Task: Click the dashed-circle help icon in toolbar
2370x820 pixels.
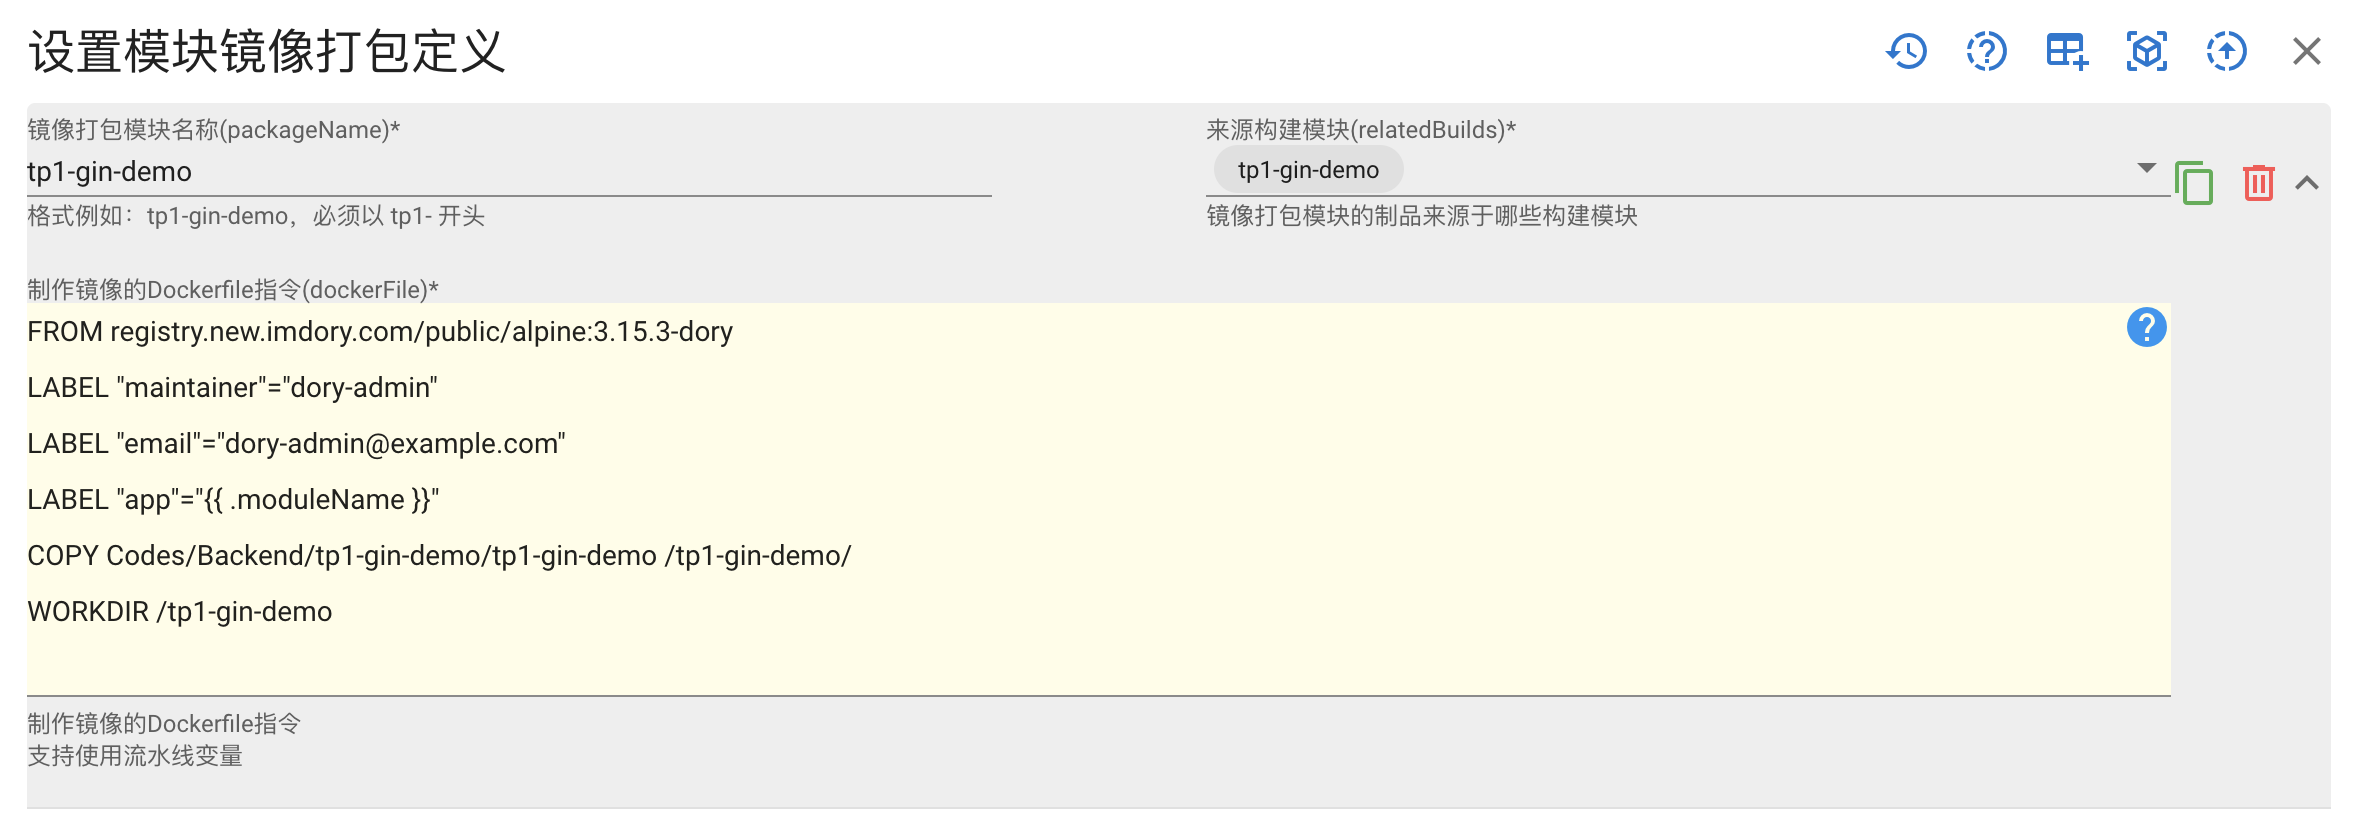Action: pos(1986,51)
